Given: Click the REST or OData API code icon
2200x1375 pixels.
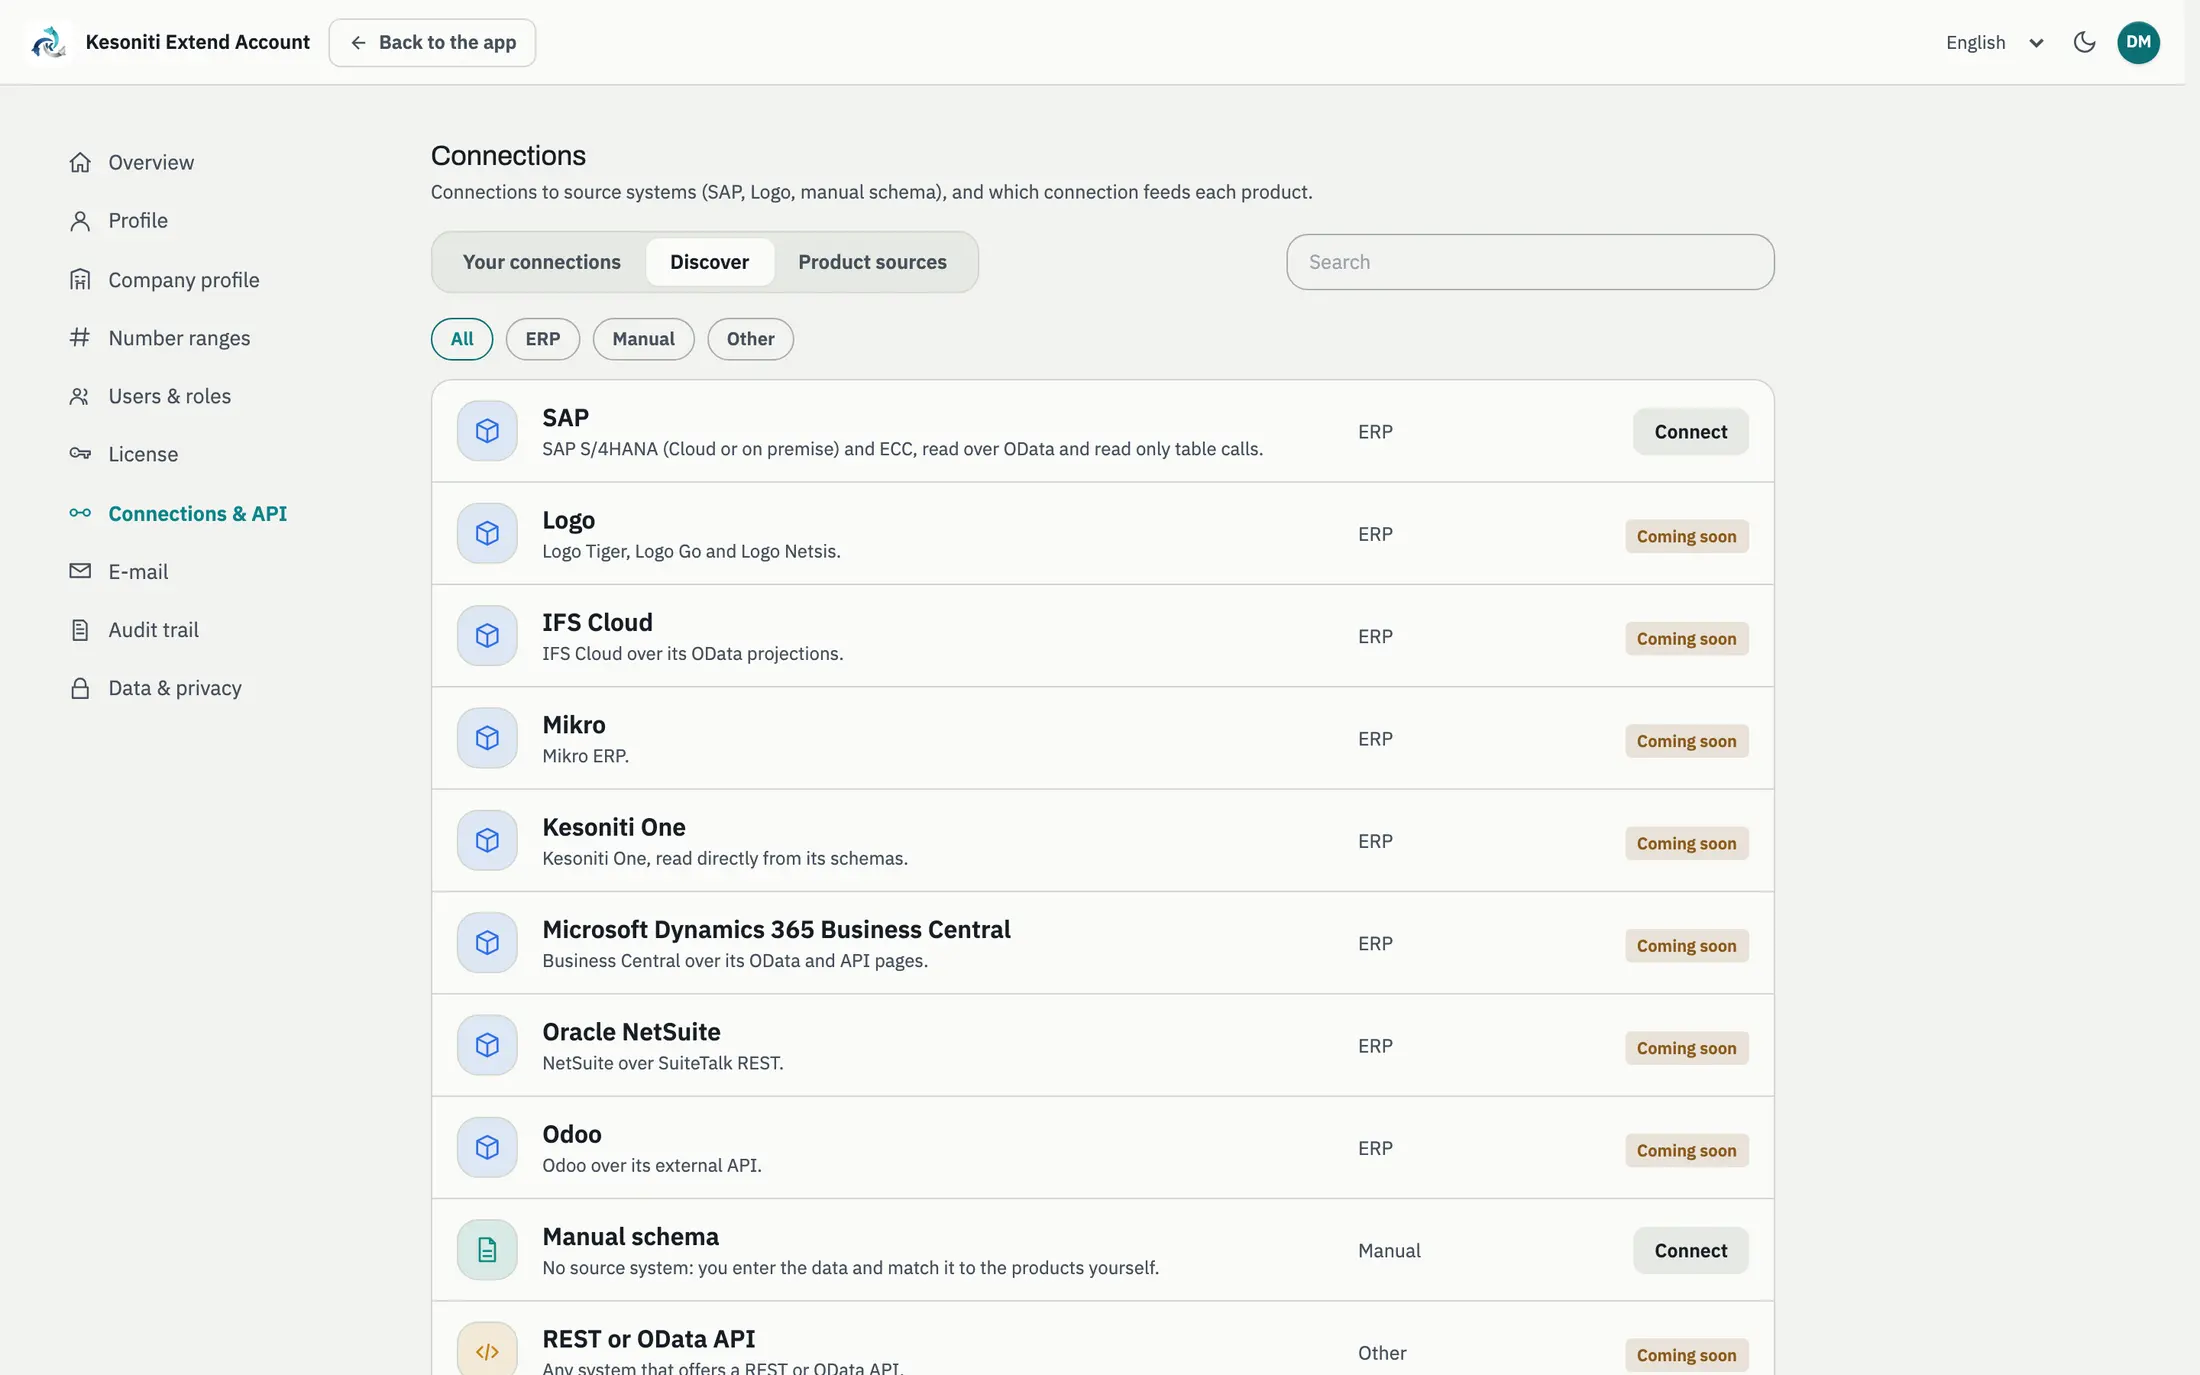Looking at the screenshot, I should pos(487,1352).
